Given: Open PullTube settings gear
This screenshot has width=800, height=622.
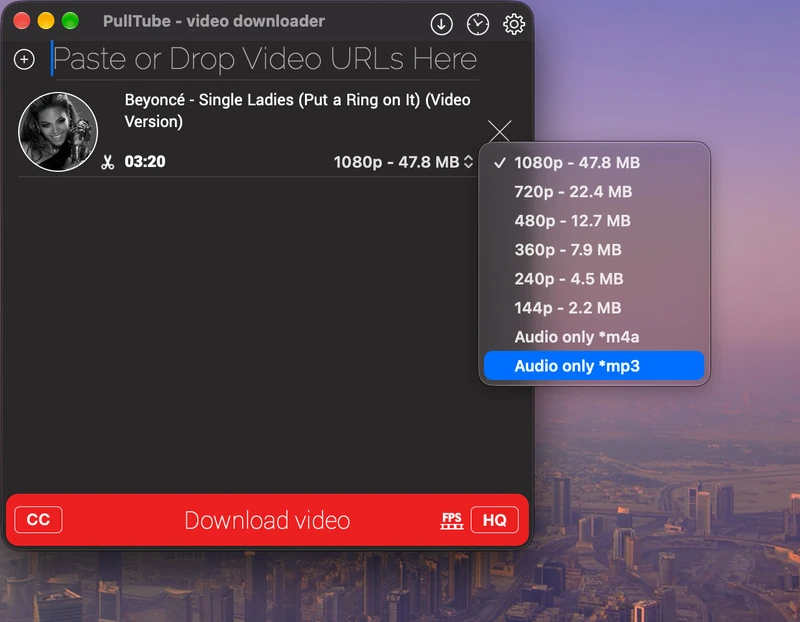Looking at the screenshot, I should click(x=514, y=24).
